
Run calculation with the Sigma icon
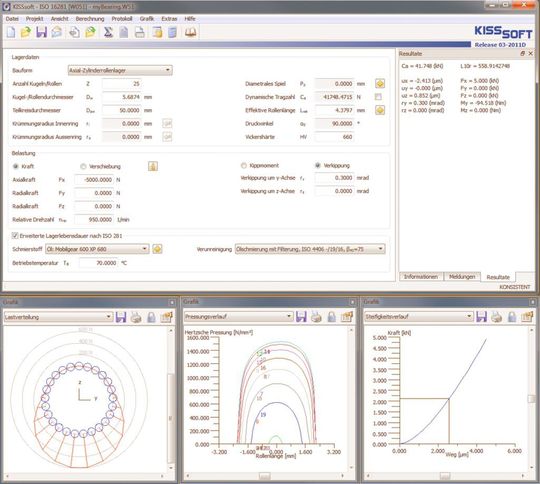(x=108, y=32)
